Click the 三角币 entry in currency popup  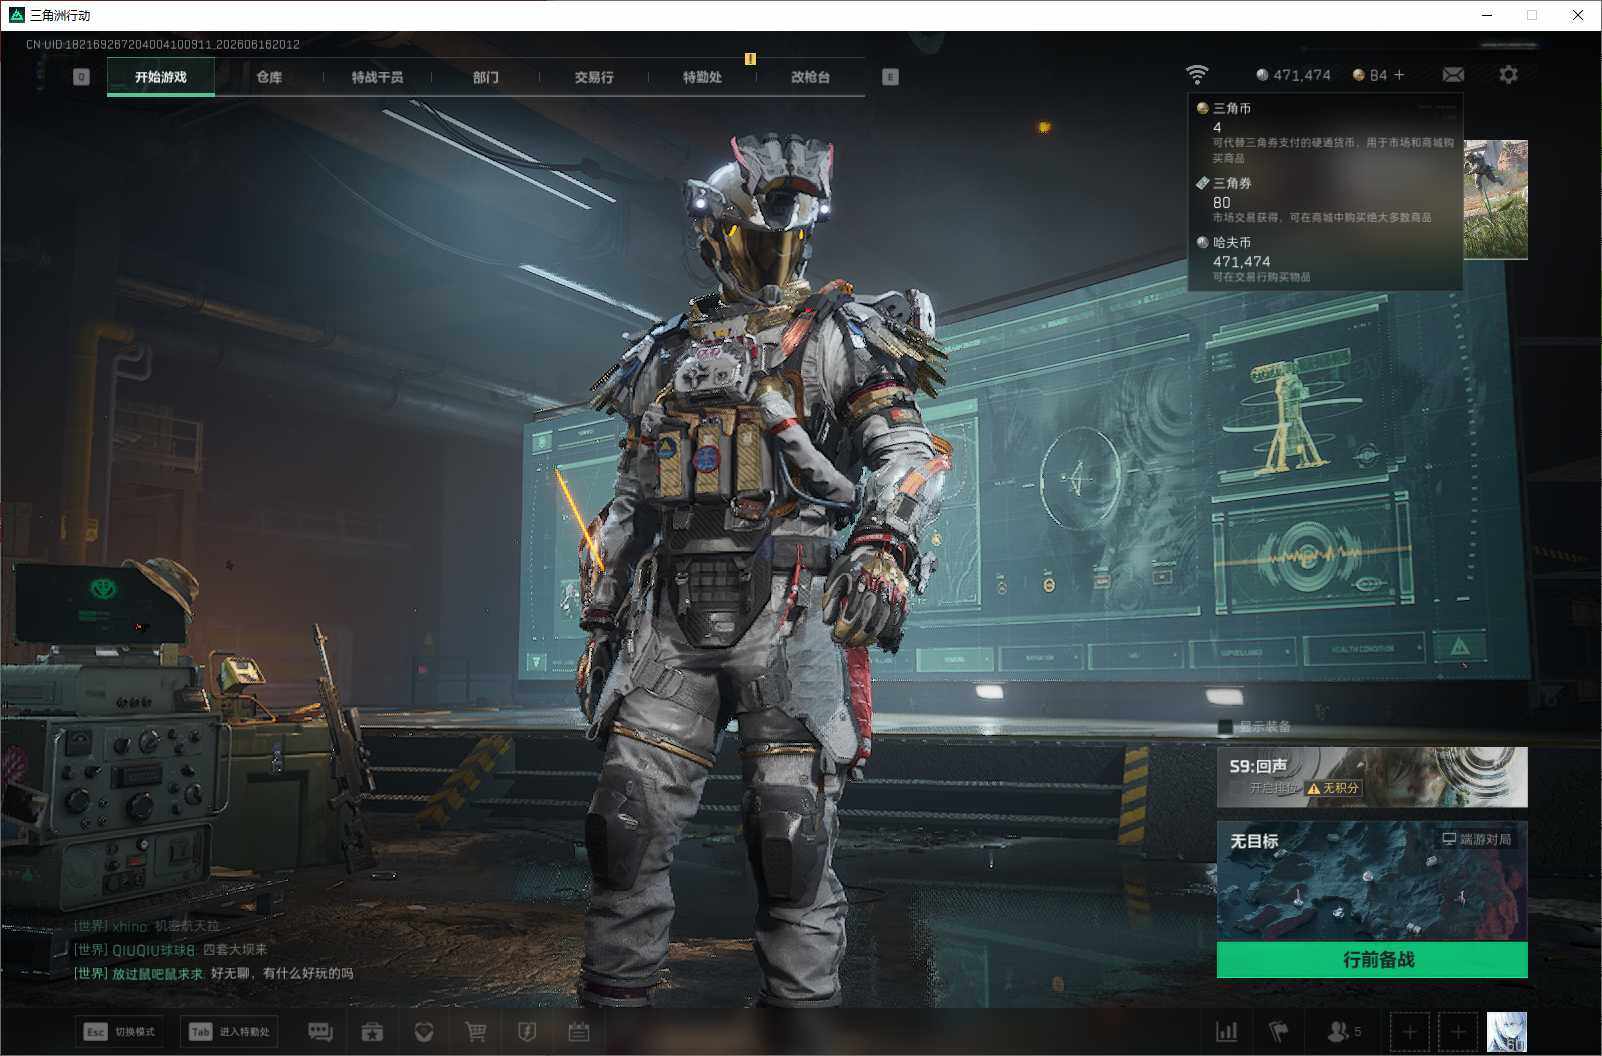pos(1326,131)
